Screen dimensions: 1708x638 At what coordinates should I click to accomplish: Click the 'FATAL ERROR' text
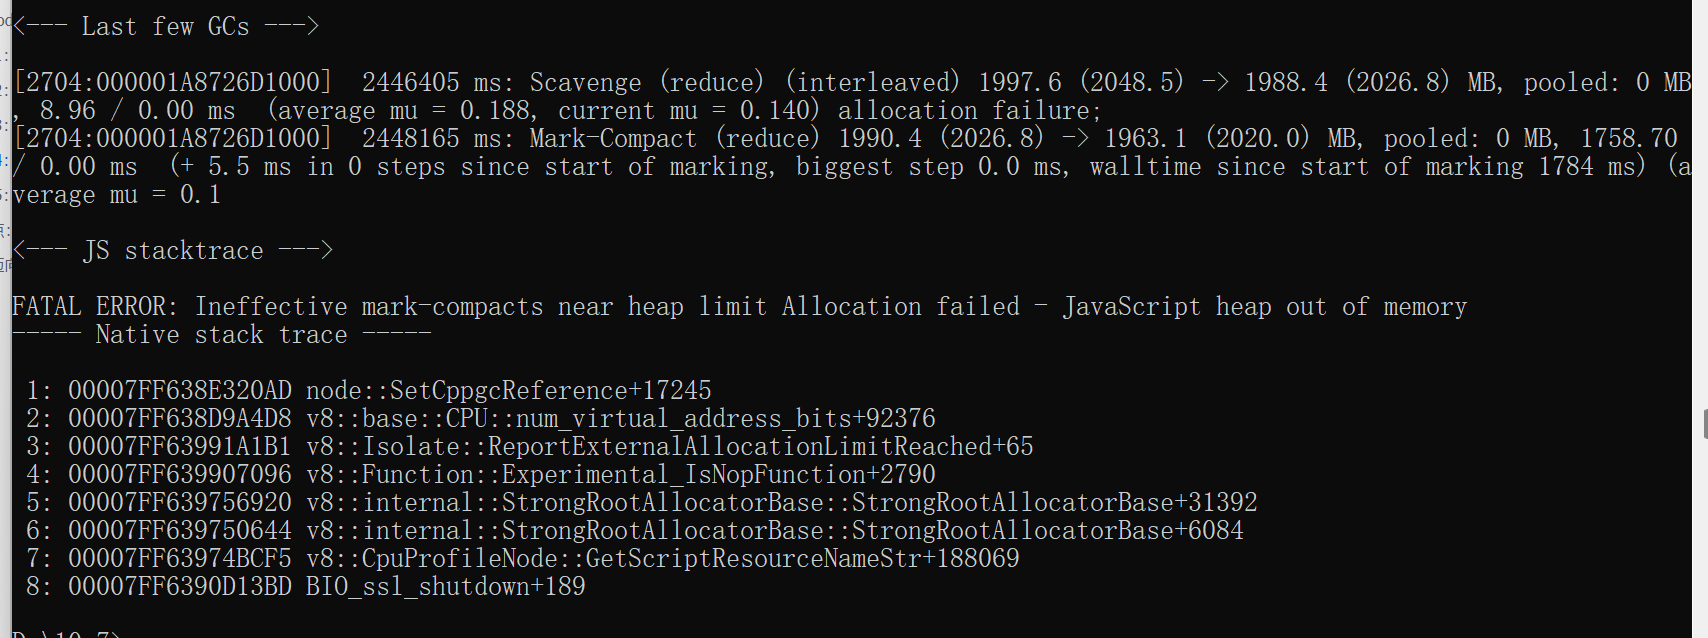pos(94,307)
